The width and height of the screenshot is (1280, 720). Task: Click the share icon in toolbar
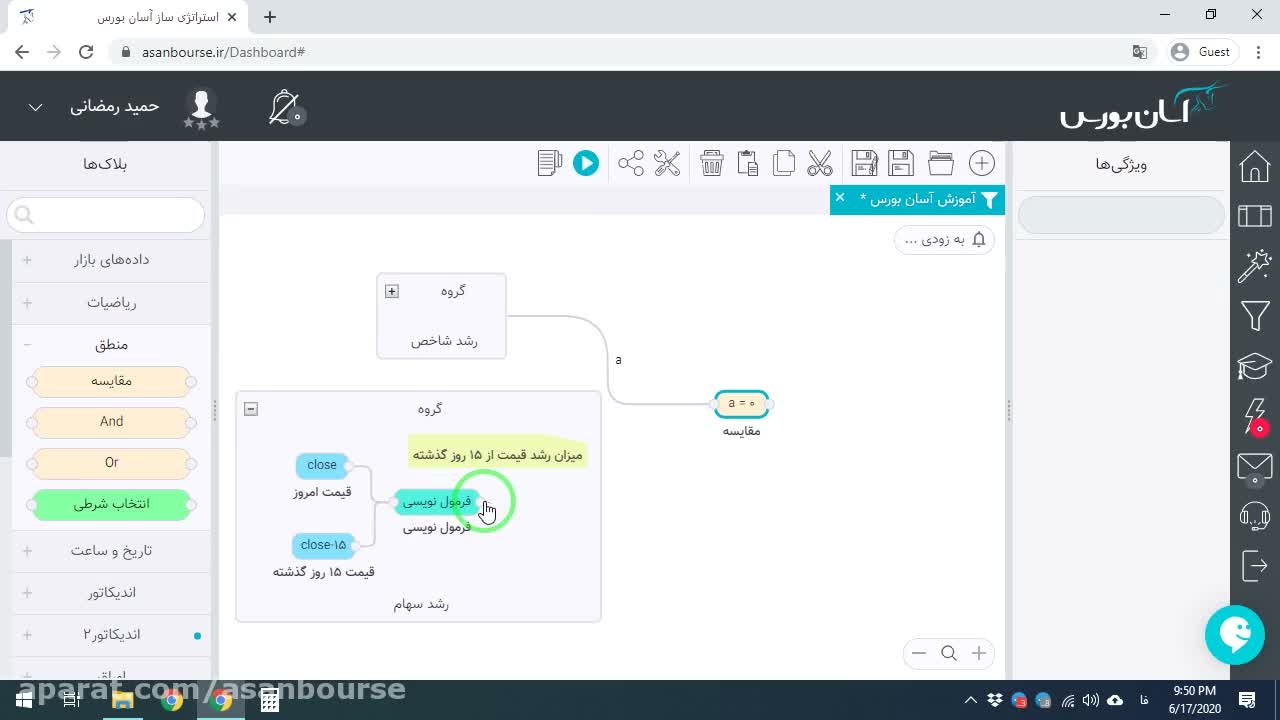pyautogui.click(x=631, y=163)
